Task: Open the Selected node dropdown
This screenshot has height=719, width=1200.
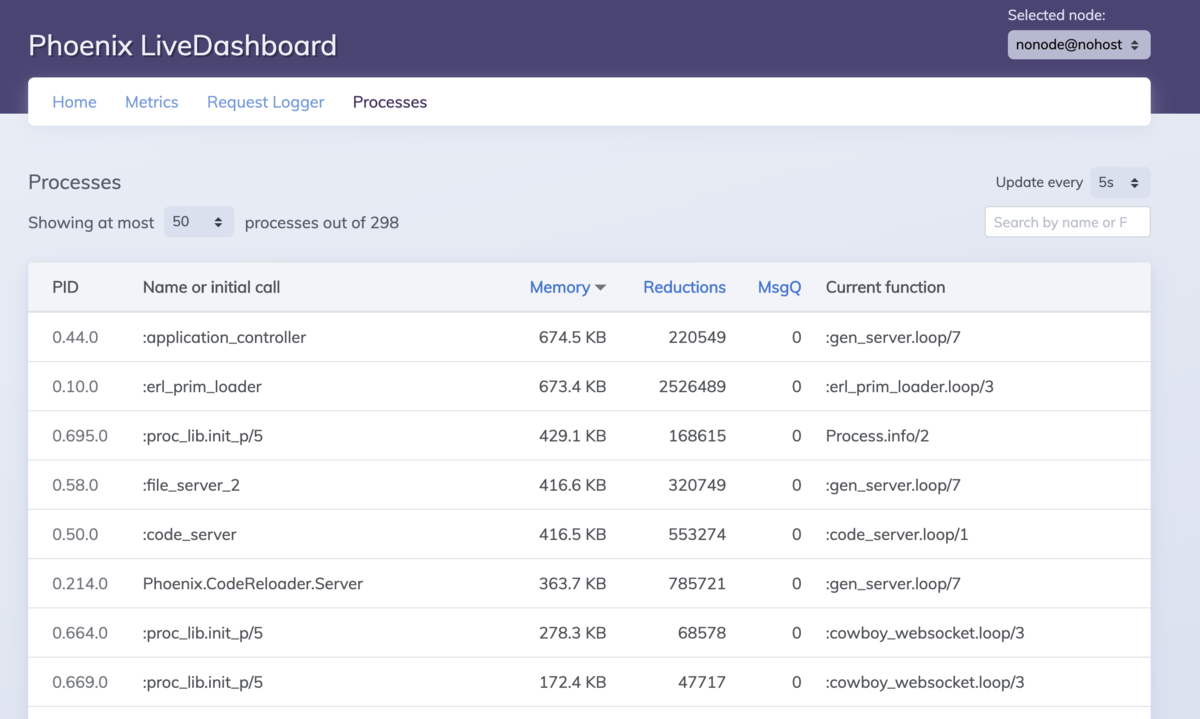Action: click(x=1079, y=45)
